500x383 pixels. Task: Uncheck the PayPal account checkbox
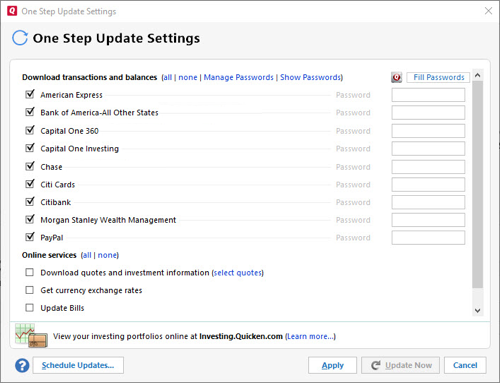[30, 237]
